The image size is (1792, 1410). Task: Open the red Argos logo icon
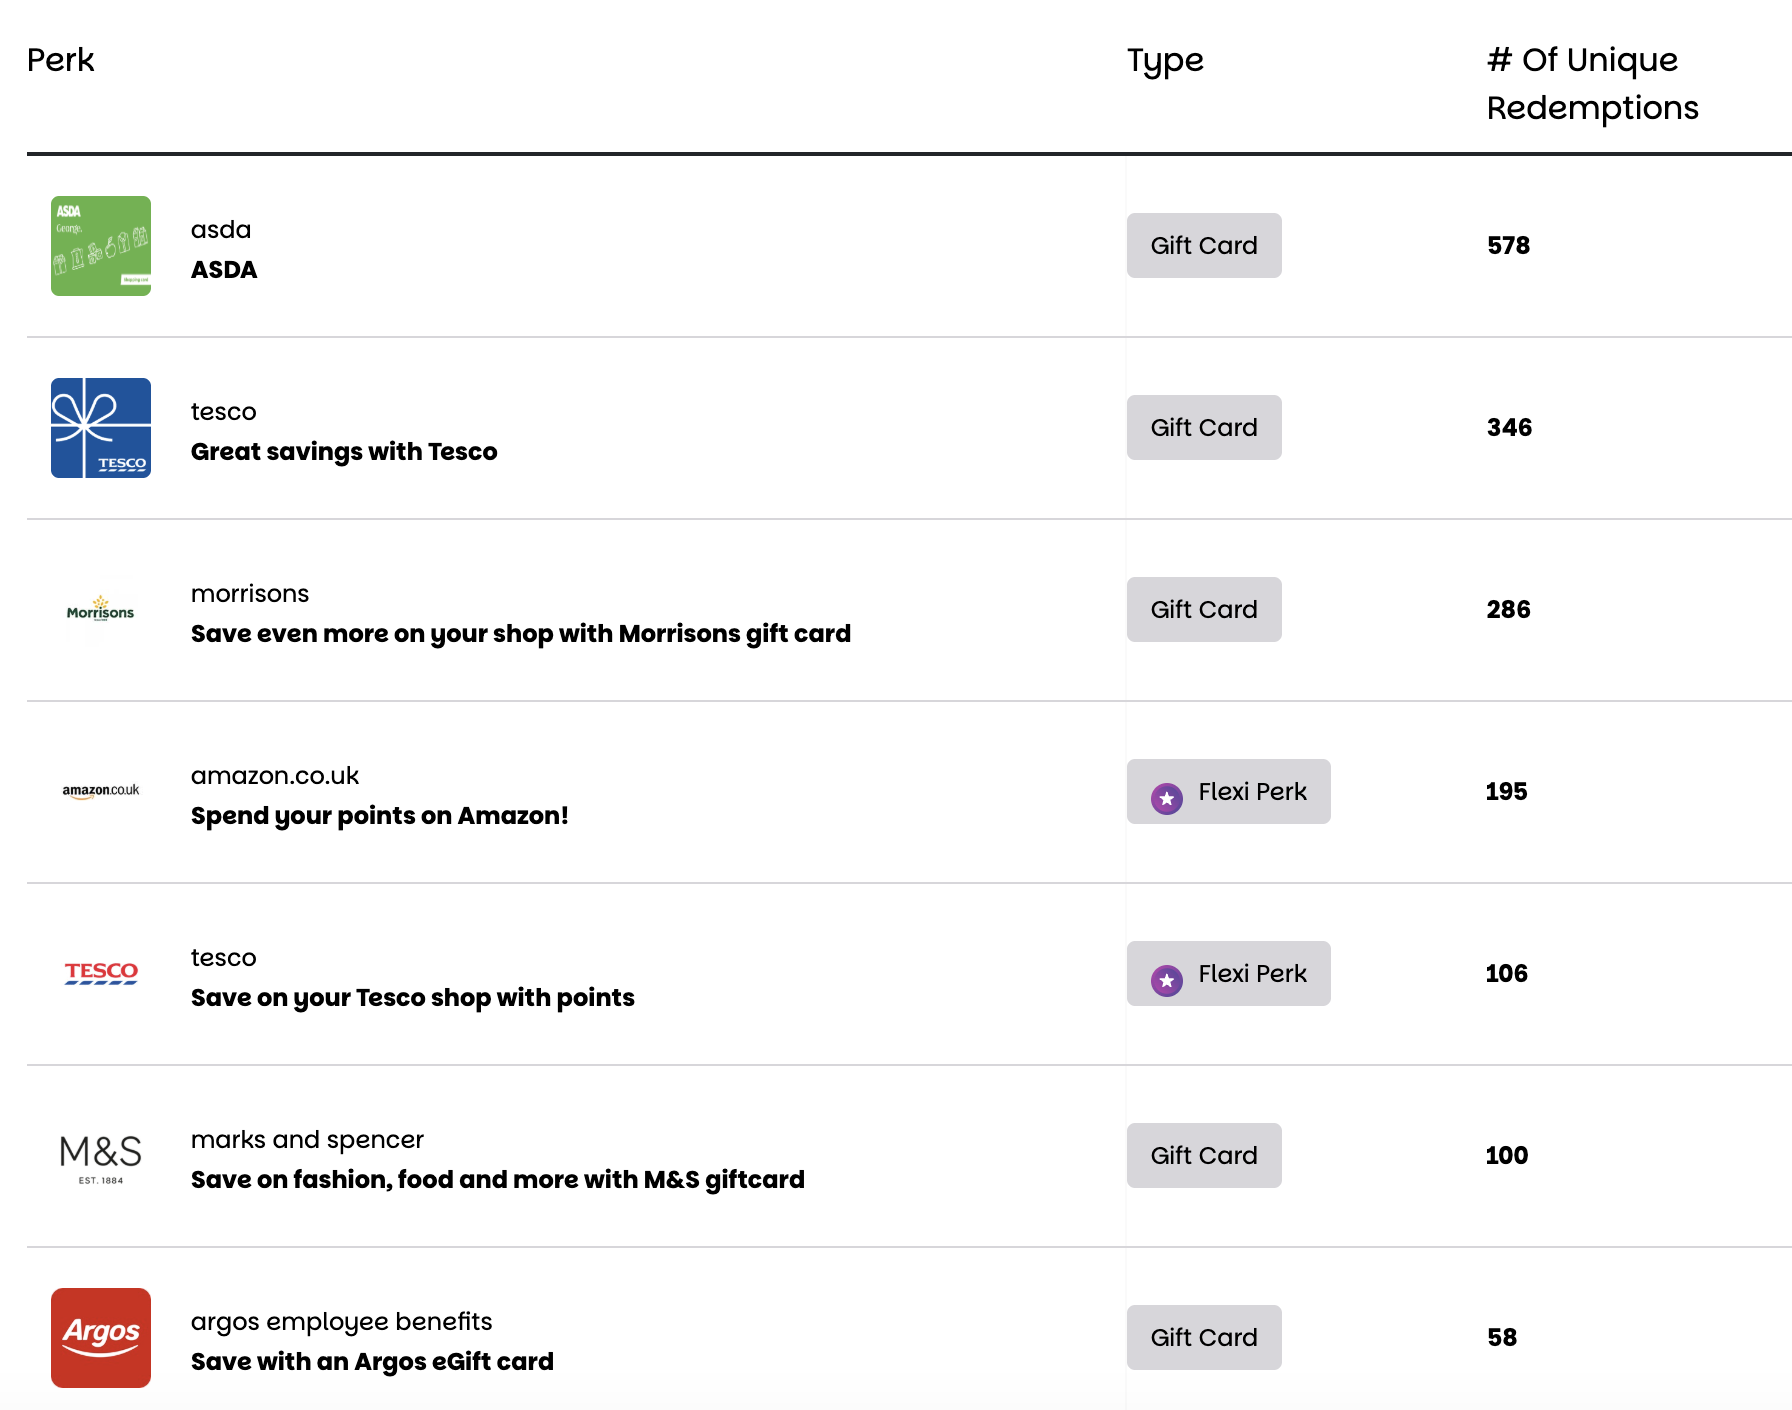pyautogui.click(x=101, y=1338)
